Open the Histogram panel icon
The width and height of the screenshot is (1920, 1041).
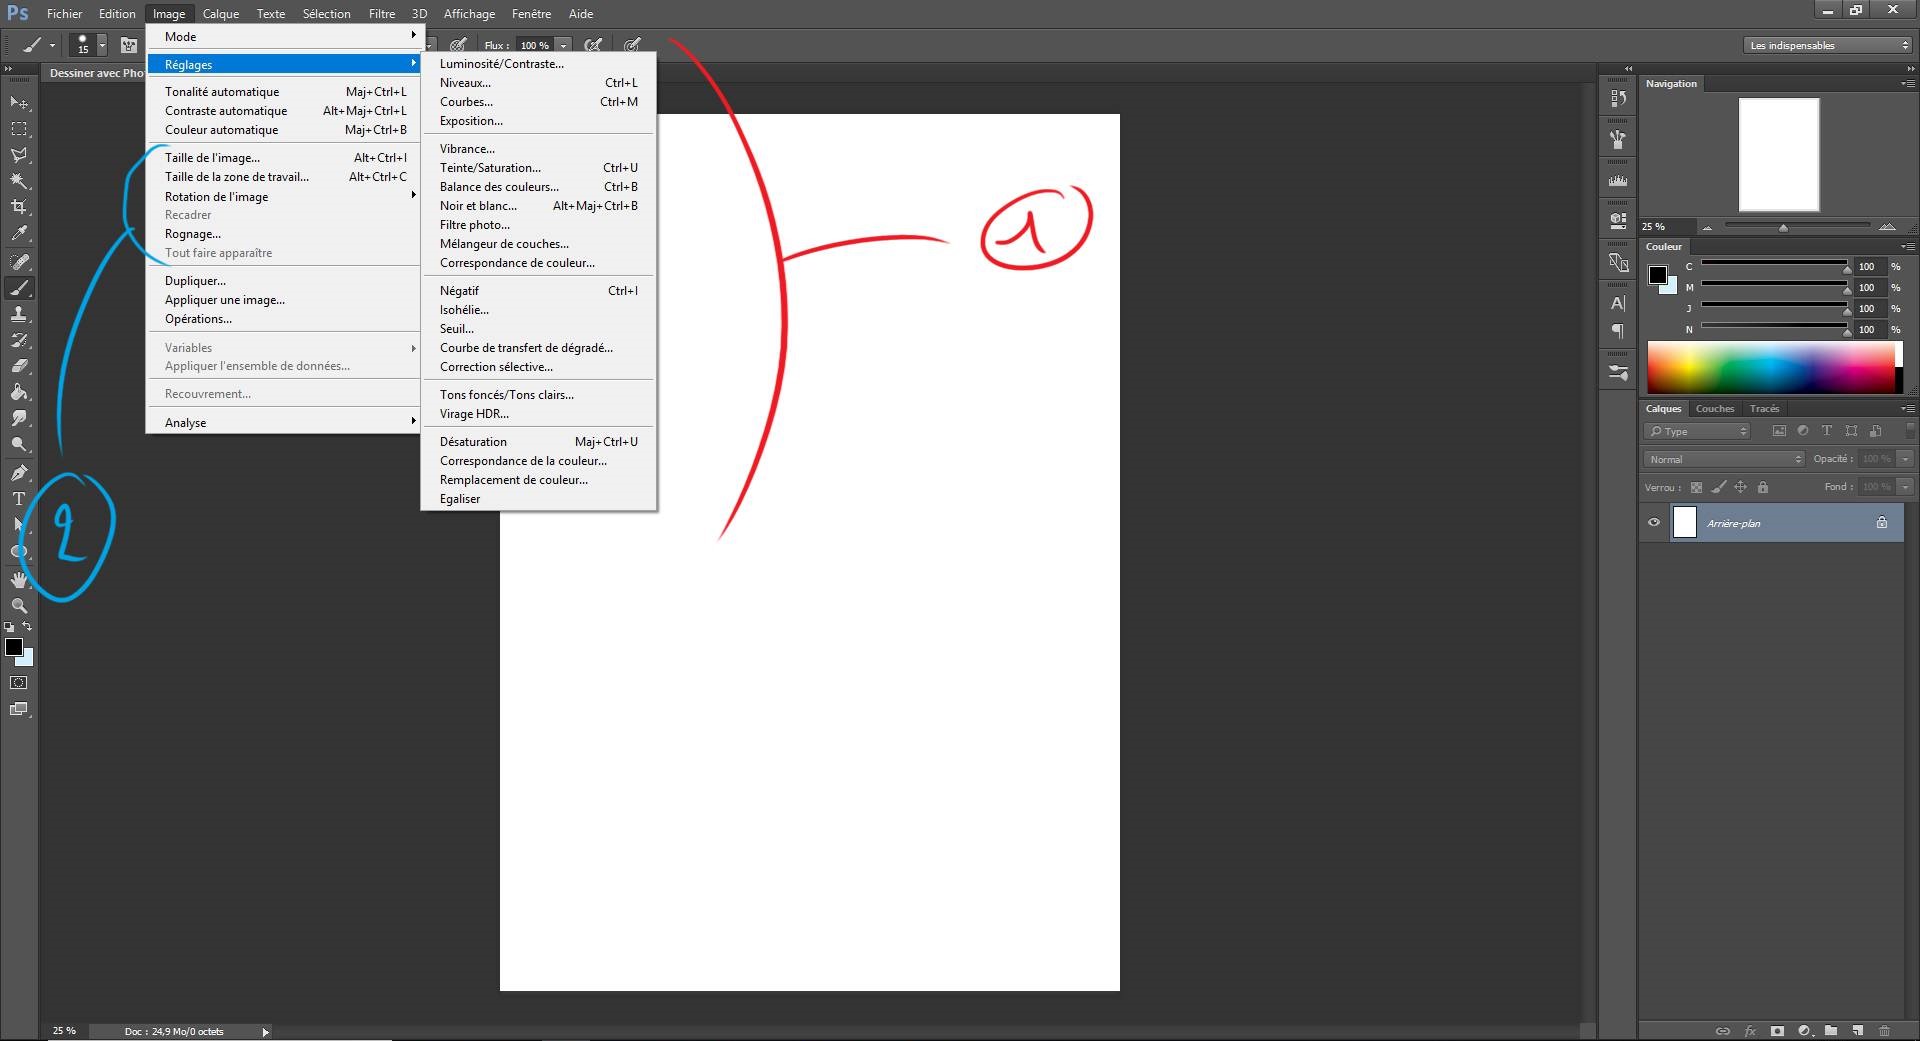point(1617,180)
